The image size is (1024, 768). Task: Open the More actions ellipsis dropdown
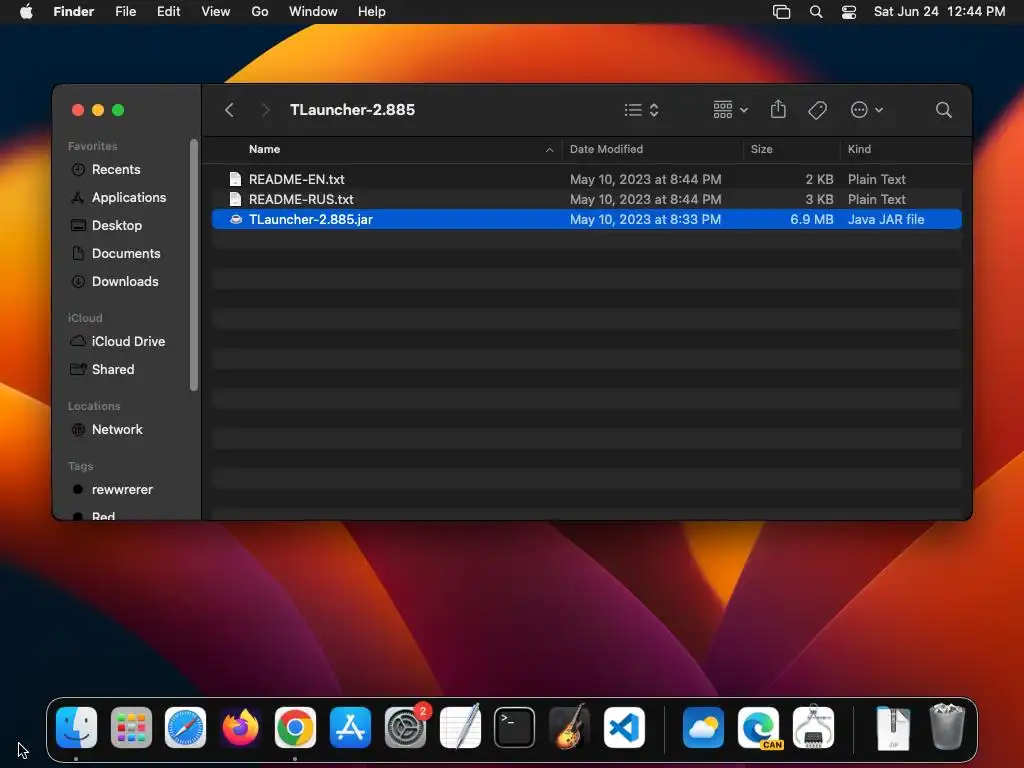tap(867, 110)
